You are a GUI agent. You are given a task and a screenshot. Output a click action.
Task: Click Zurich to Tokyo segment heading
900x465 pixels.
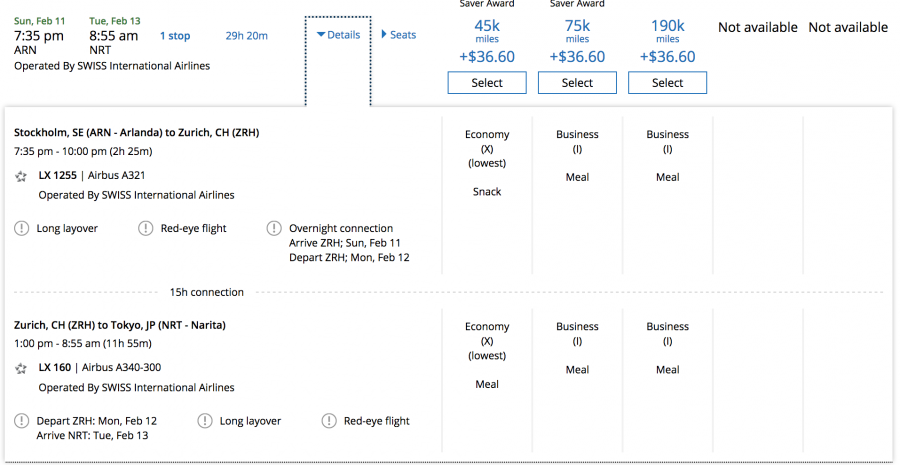click(x=120, y=325)
